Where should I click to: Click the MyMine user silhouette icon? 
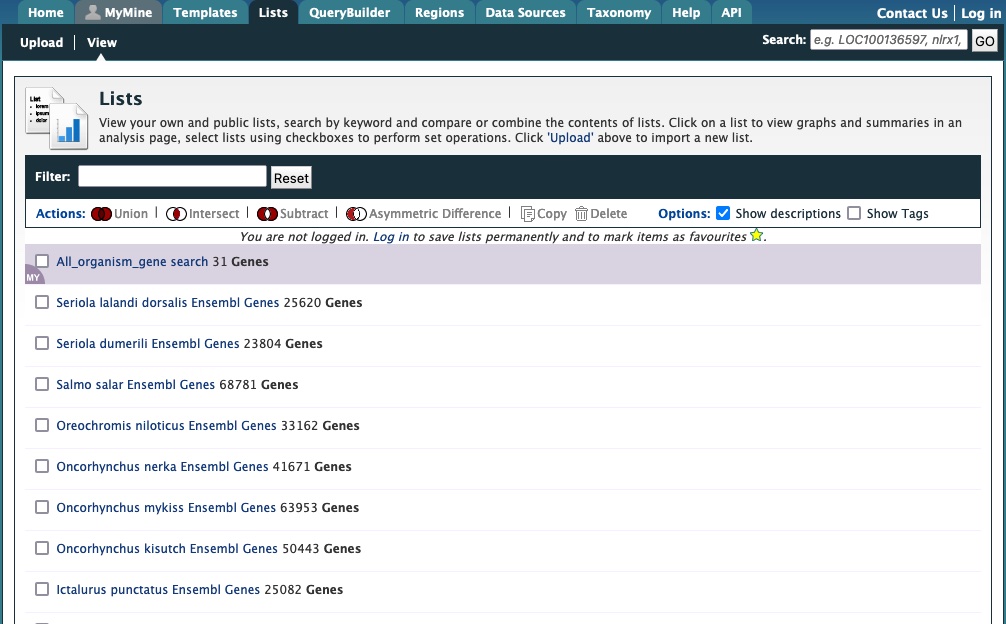coord(93,12)
